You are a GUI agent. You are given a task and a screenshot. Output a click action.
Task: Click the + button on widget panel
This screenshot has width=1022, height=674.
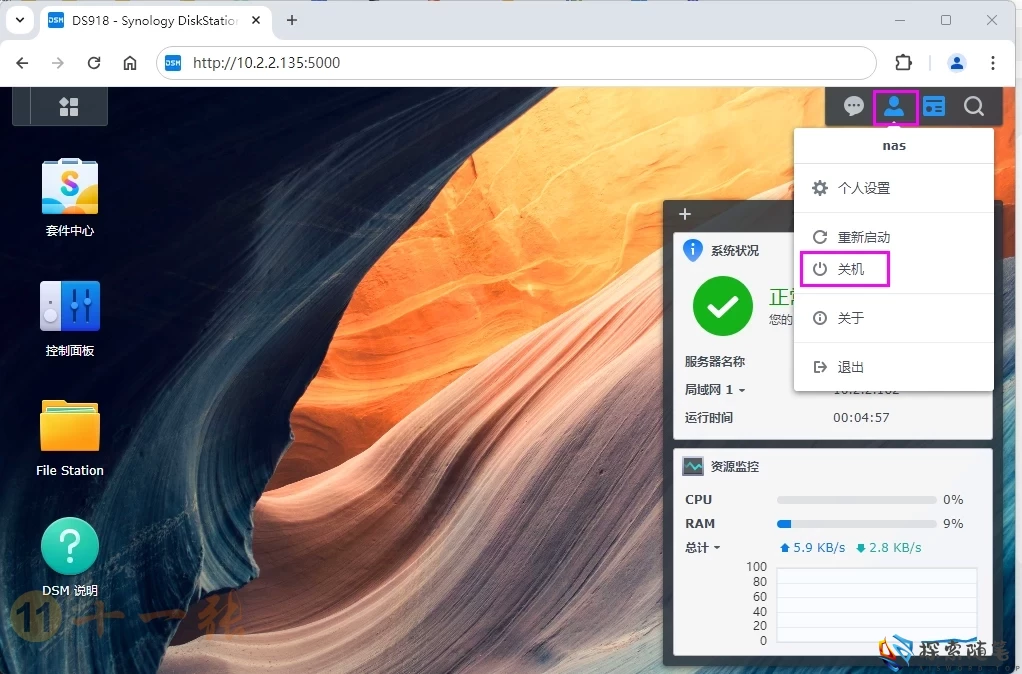pos(684,213)
